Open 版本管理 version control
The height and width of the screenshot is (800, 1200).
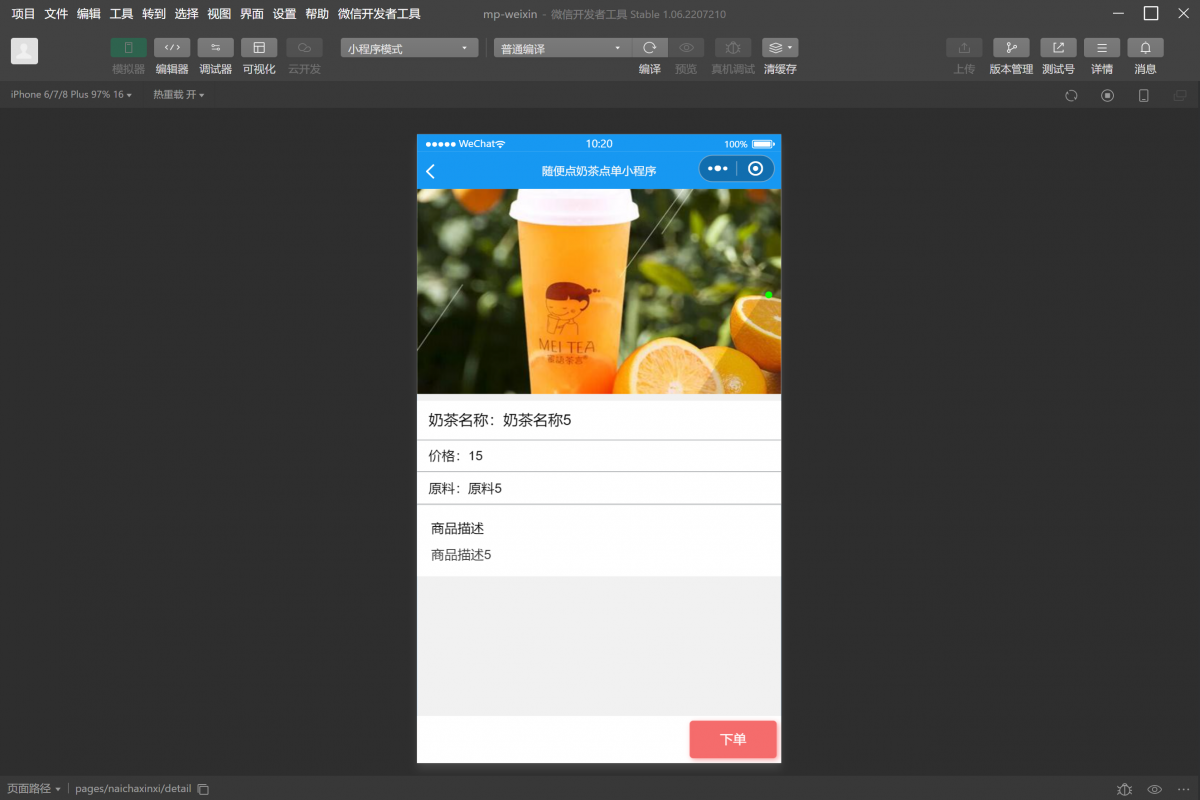[1011, 48]
